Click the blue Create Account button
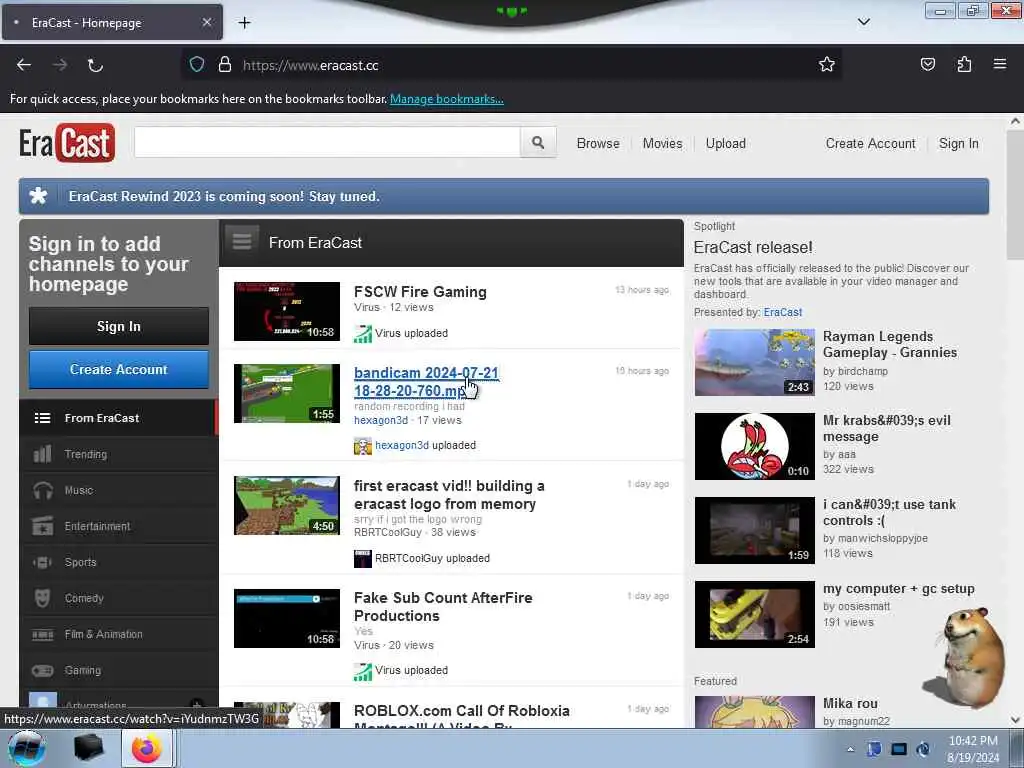The height and width of the screenshot is (768, 1024). point(119,370)
